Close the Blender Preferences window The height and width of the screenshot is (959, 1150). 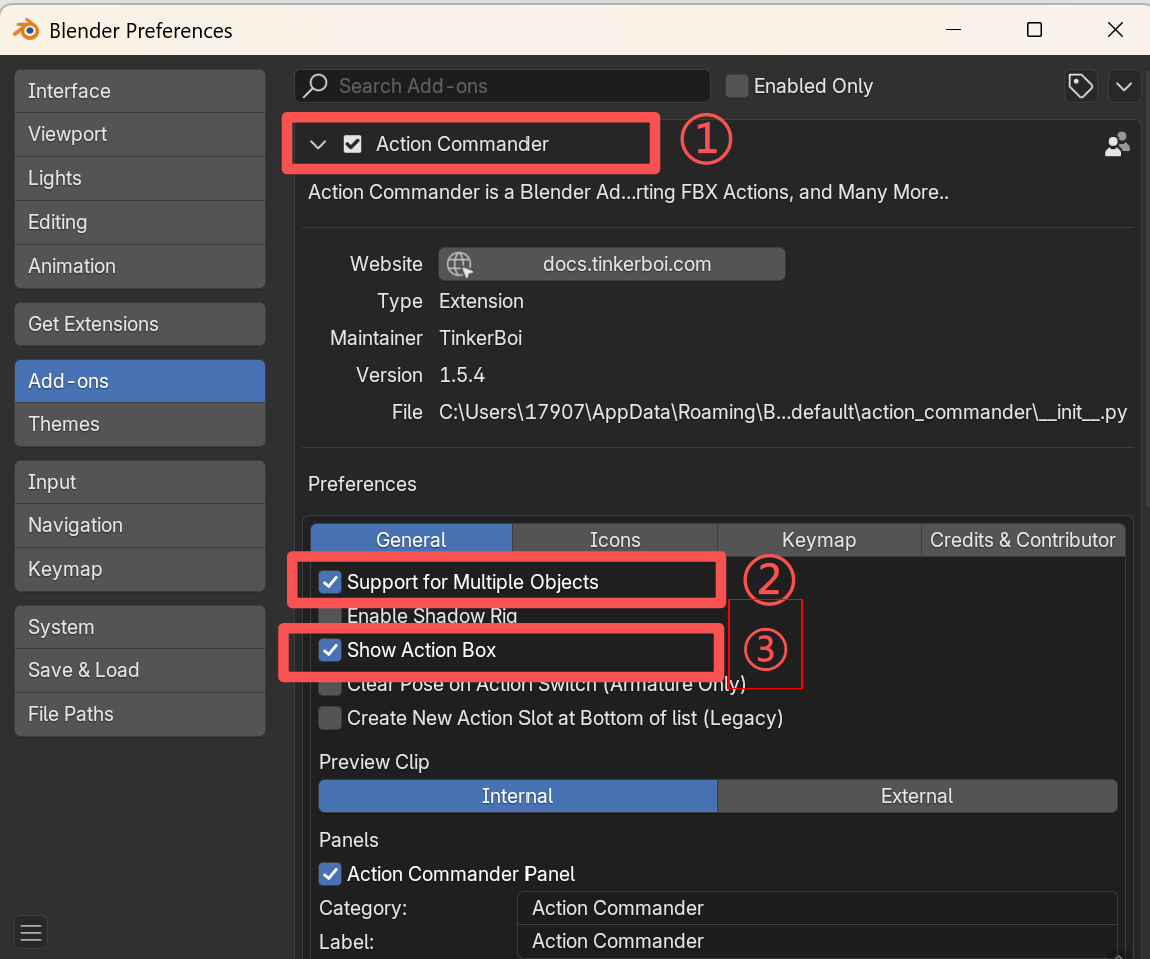(x=1115, y=29)
